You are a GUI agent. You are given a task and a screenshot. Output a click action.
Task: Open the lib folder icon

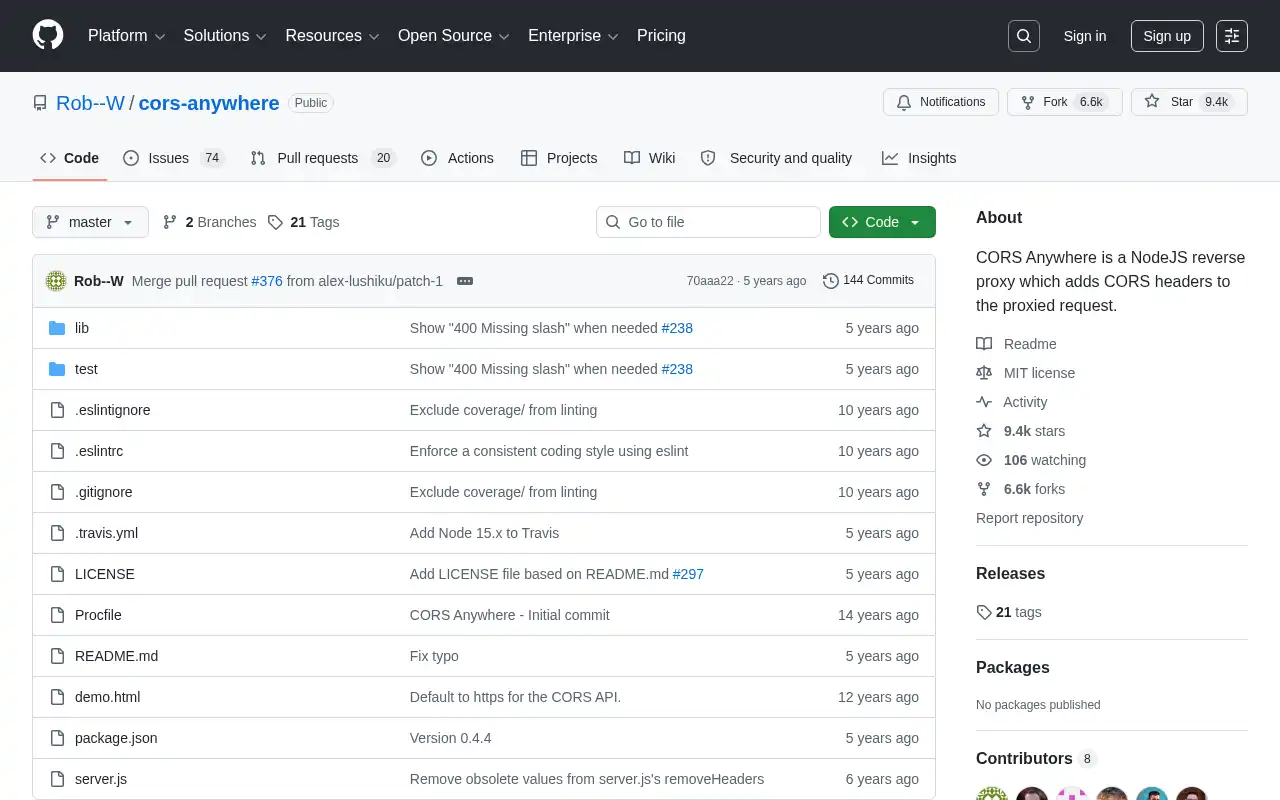click(57, 328)
